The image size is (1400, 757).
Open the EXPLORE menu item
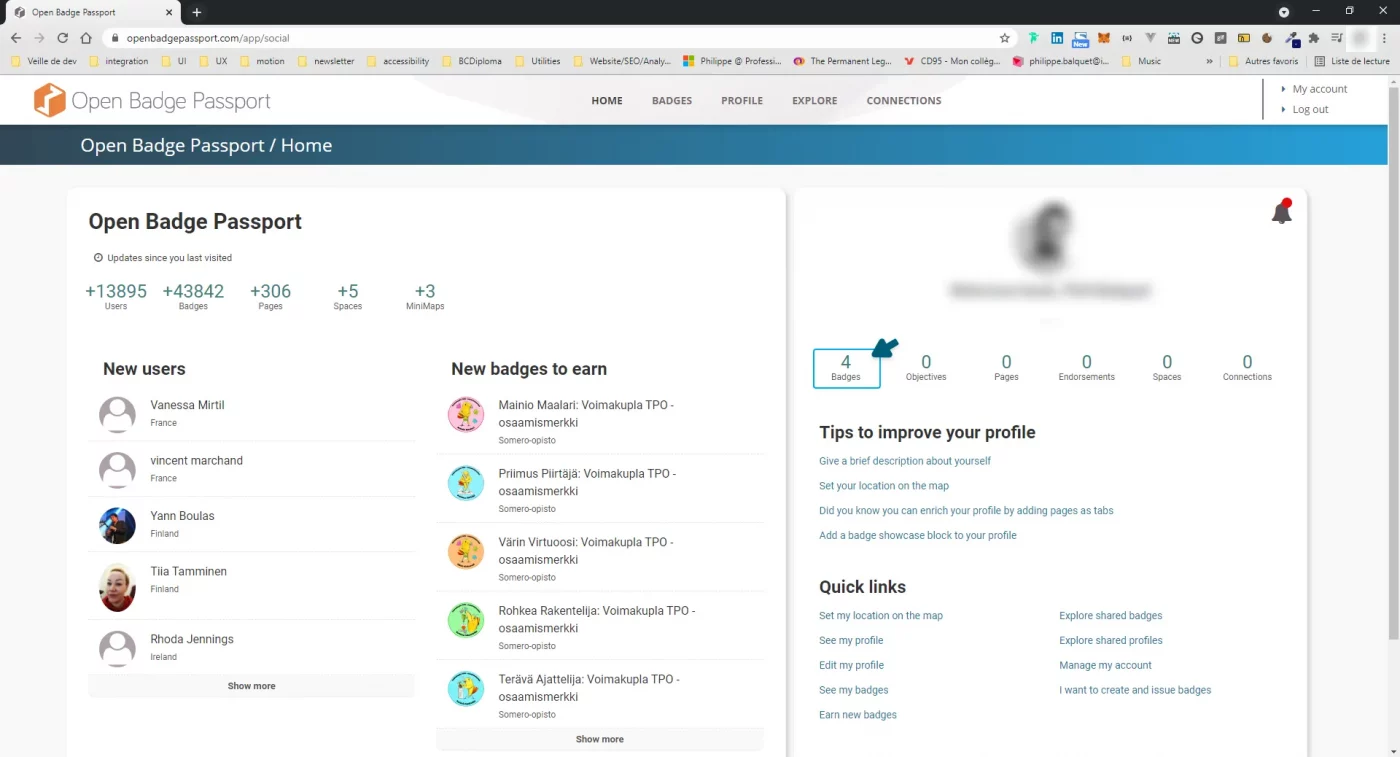pyautogui.click(x=815, y=101)
